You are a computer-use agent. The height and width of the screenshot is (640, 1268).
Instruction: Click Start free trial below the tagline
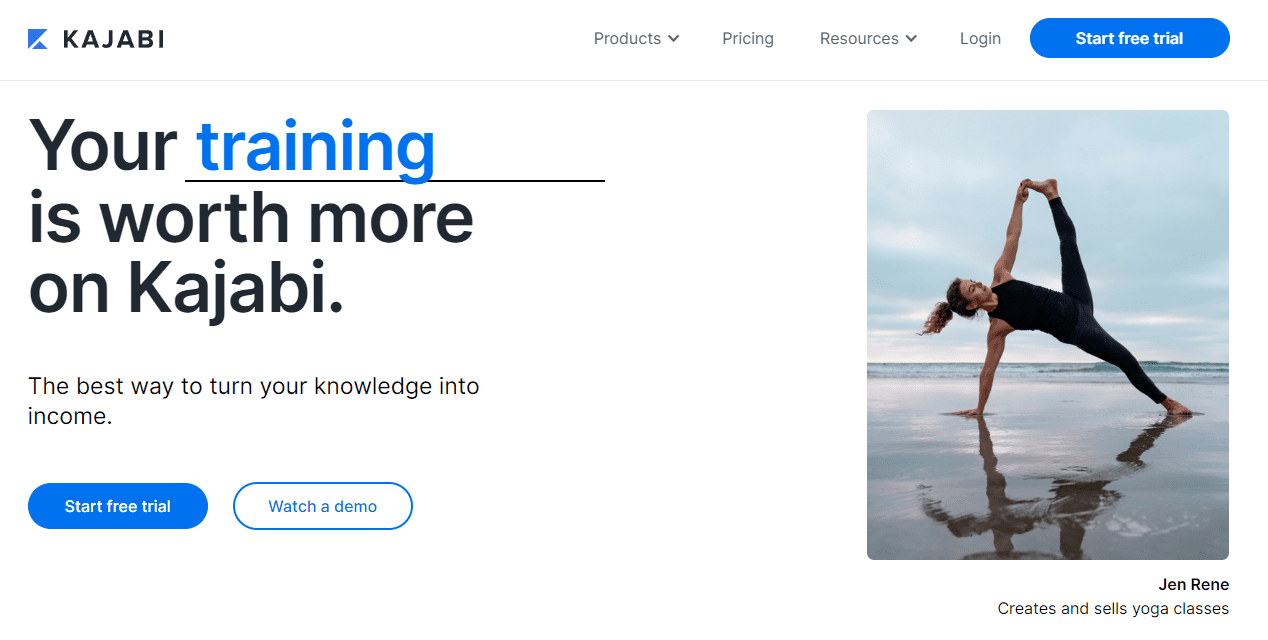point(118,506)
